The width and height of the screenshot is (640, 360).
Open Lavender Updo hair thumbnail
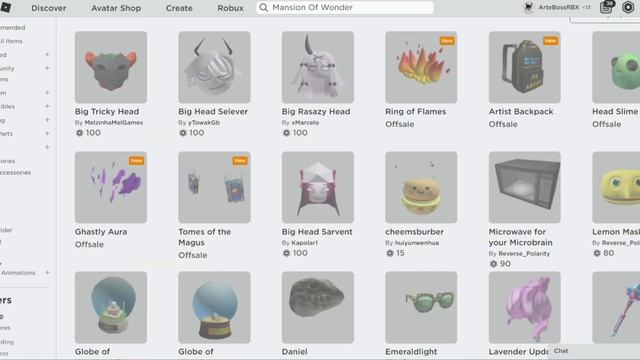pyautogui.click(x=524, y=307)
